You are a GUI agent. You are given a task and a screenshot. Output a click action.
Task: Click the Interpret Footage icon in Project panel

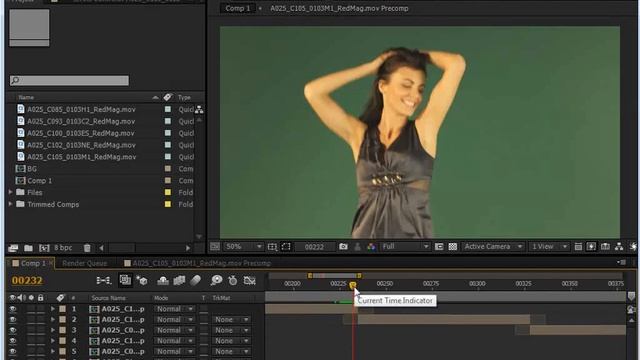pyautogui.click(x=13, y=248)
